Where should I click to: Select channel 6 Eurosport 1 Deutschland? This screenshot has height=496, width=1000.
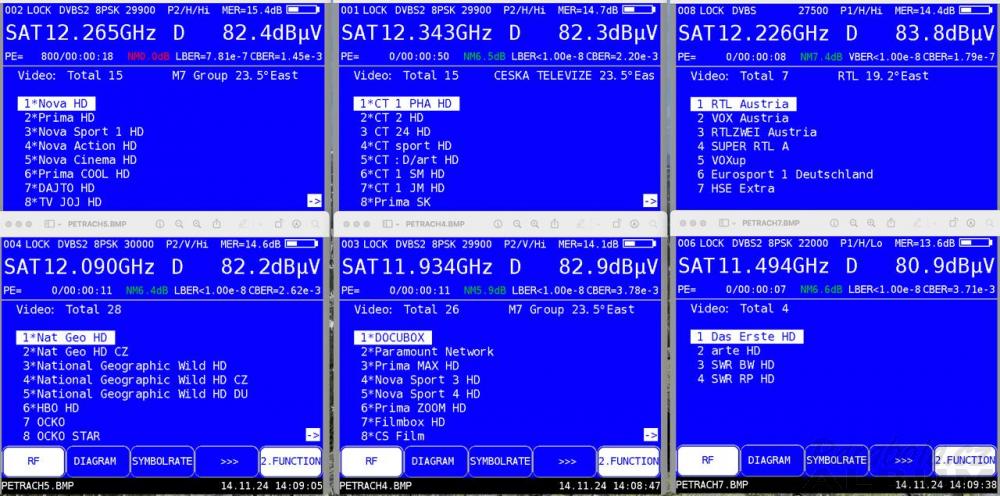(785, 174)
